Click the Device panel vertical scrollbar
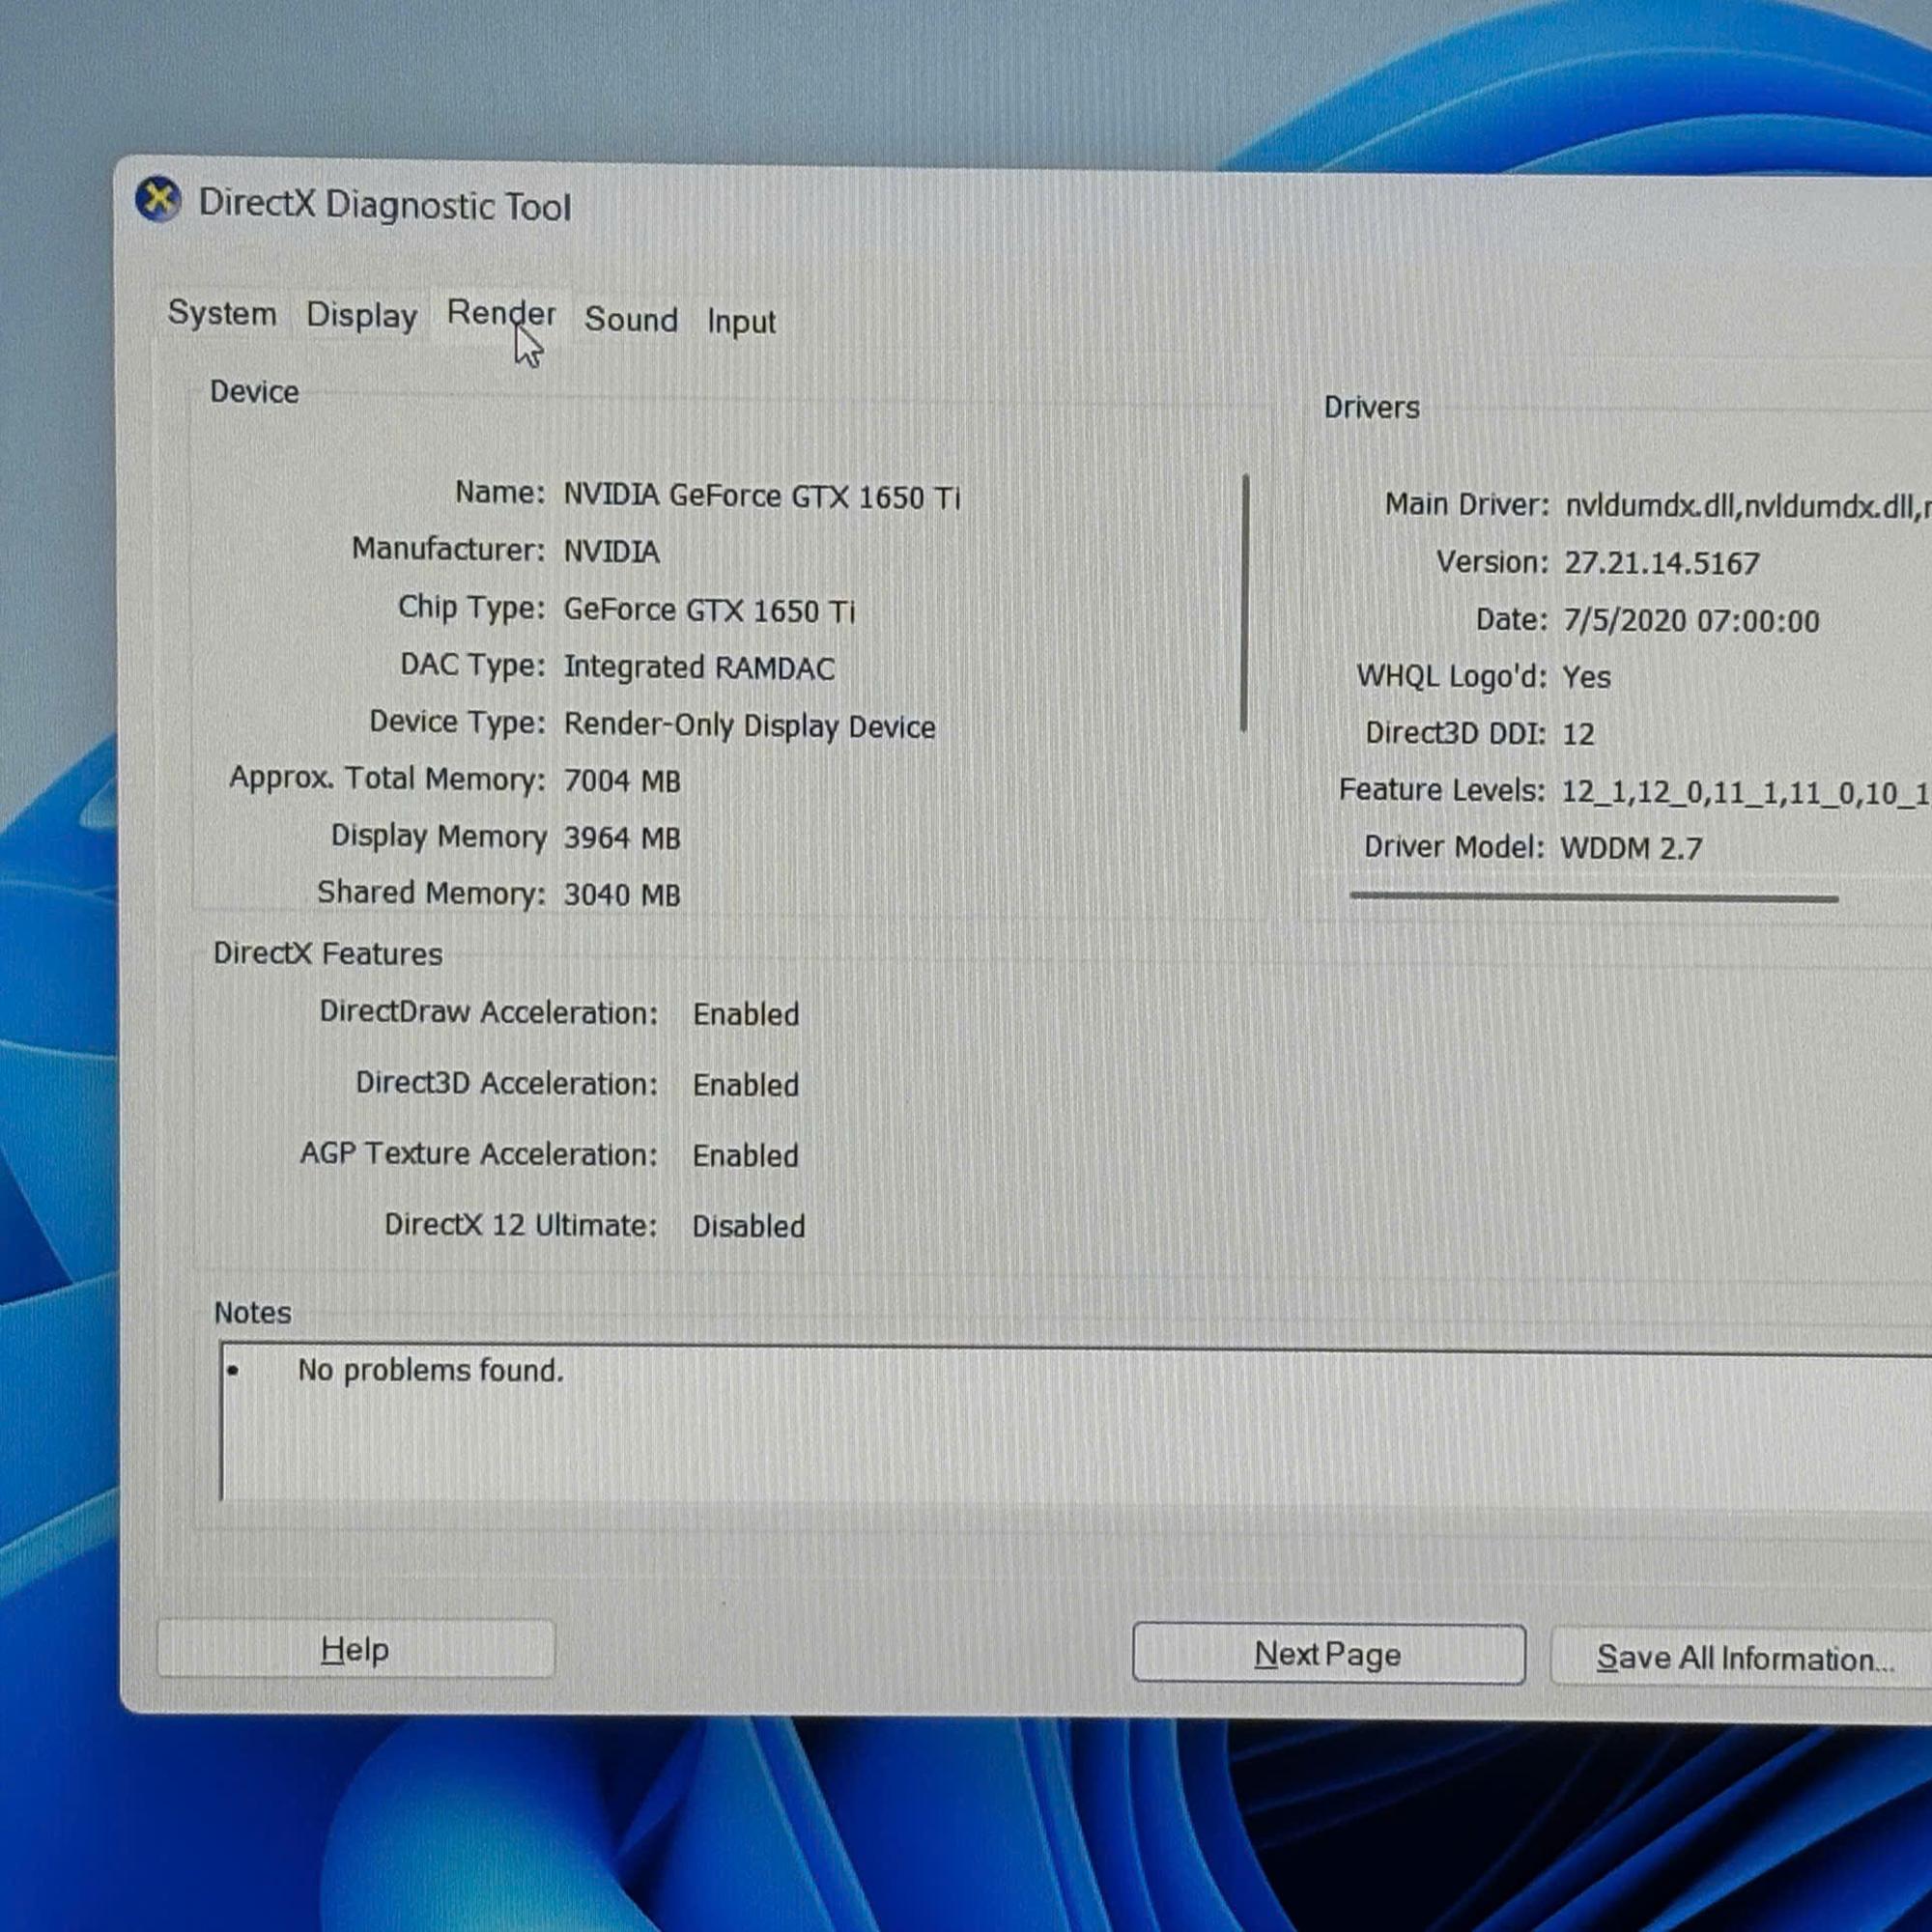 pyautogui.click(x=1245, y=603)
